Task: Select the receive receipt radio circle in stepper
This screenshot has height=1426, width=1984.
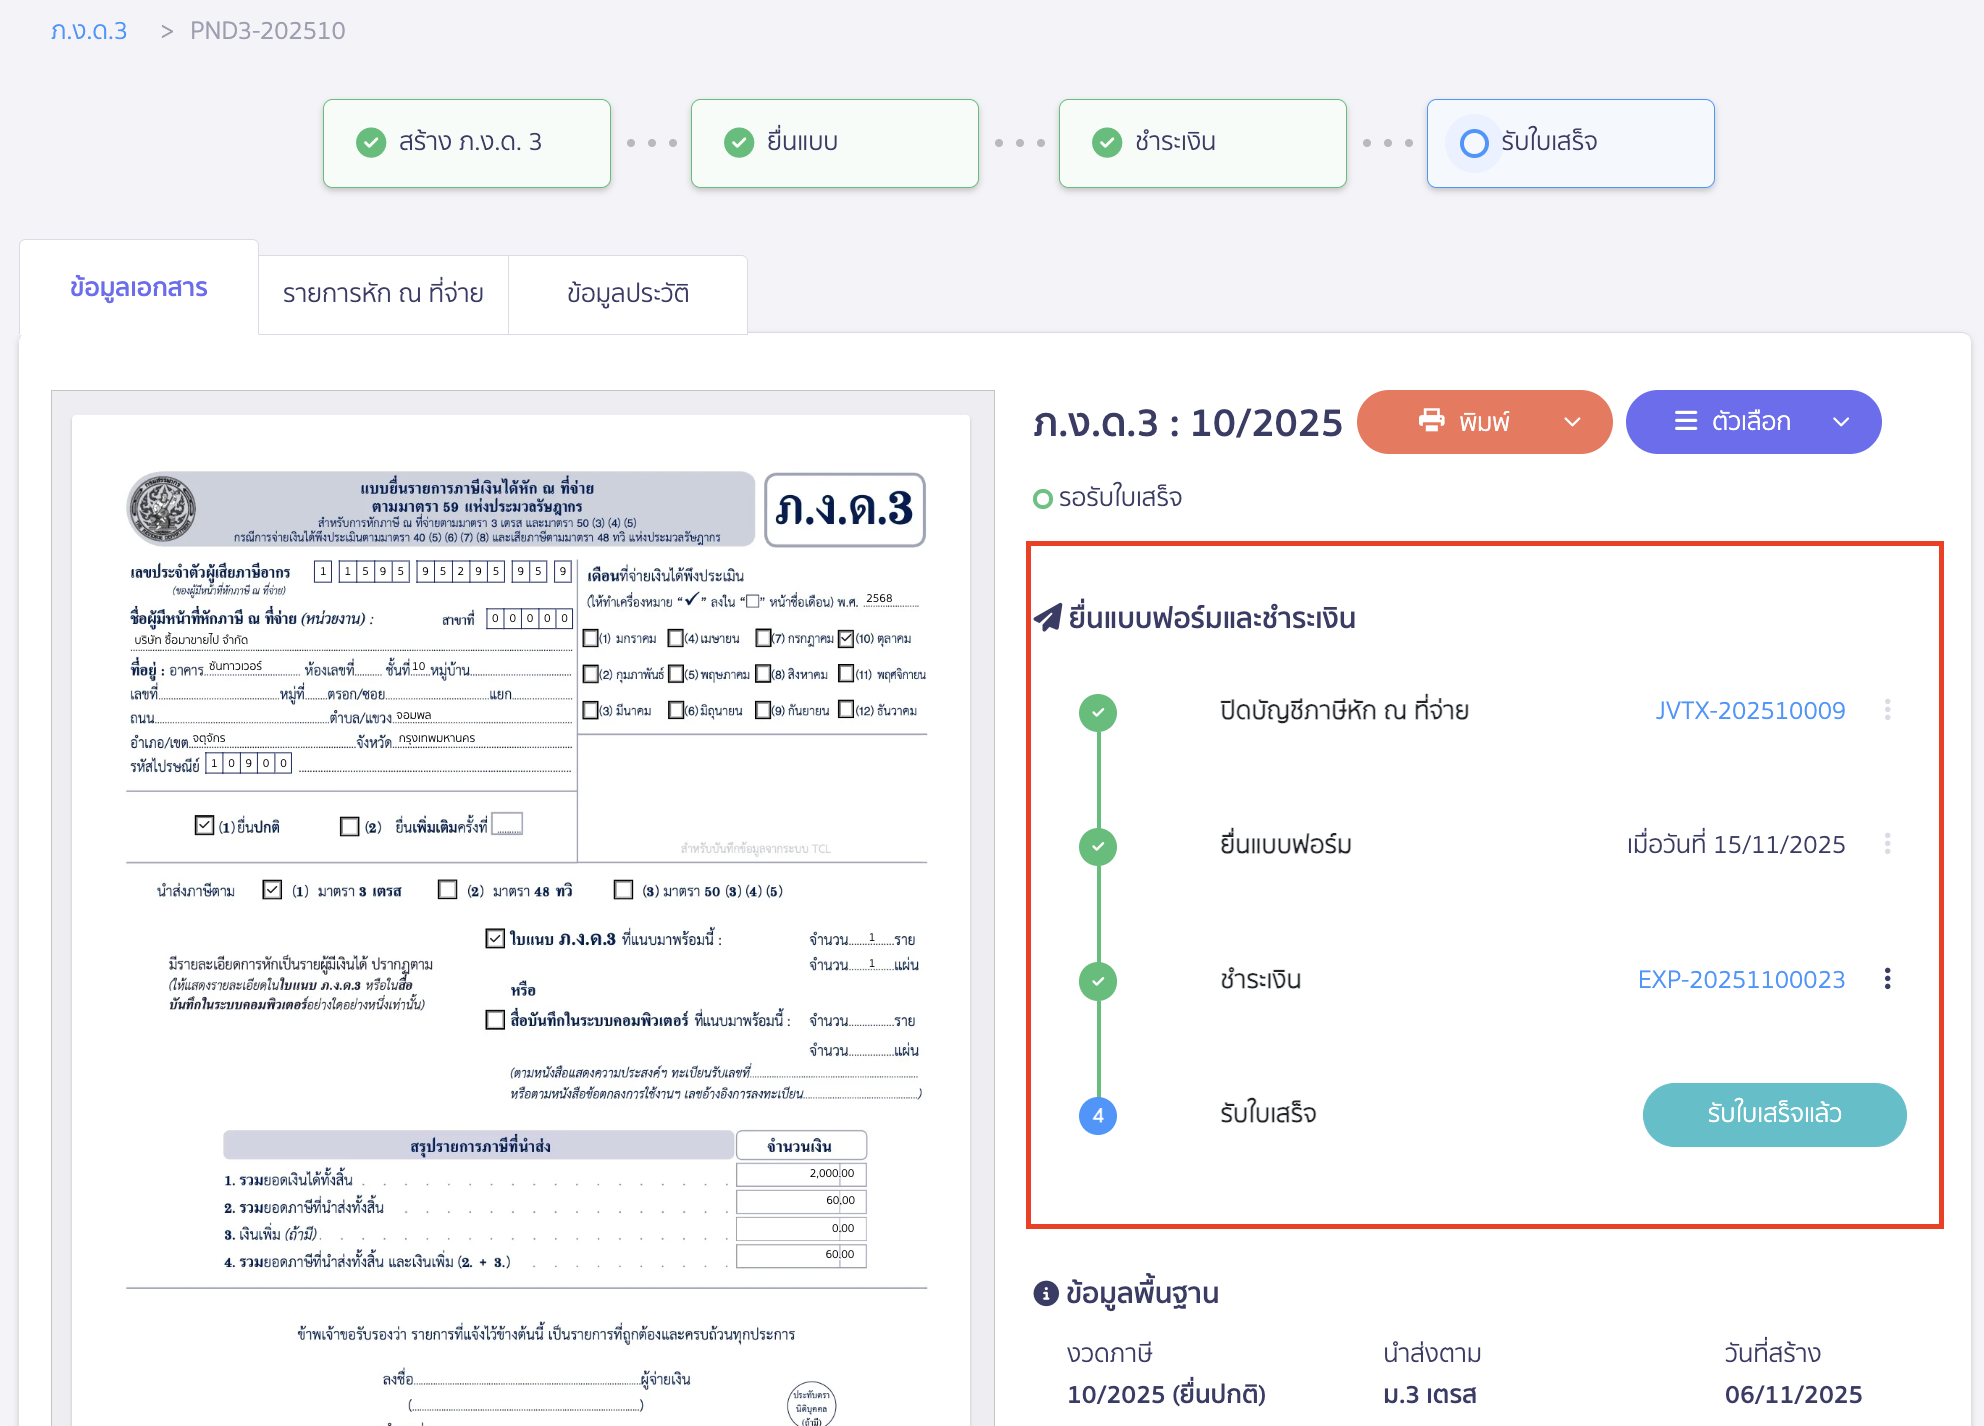Action: coord(1473,143)
